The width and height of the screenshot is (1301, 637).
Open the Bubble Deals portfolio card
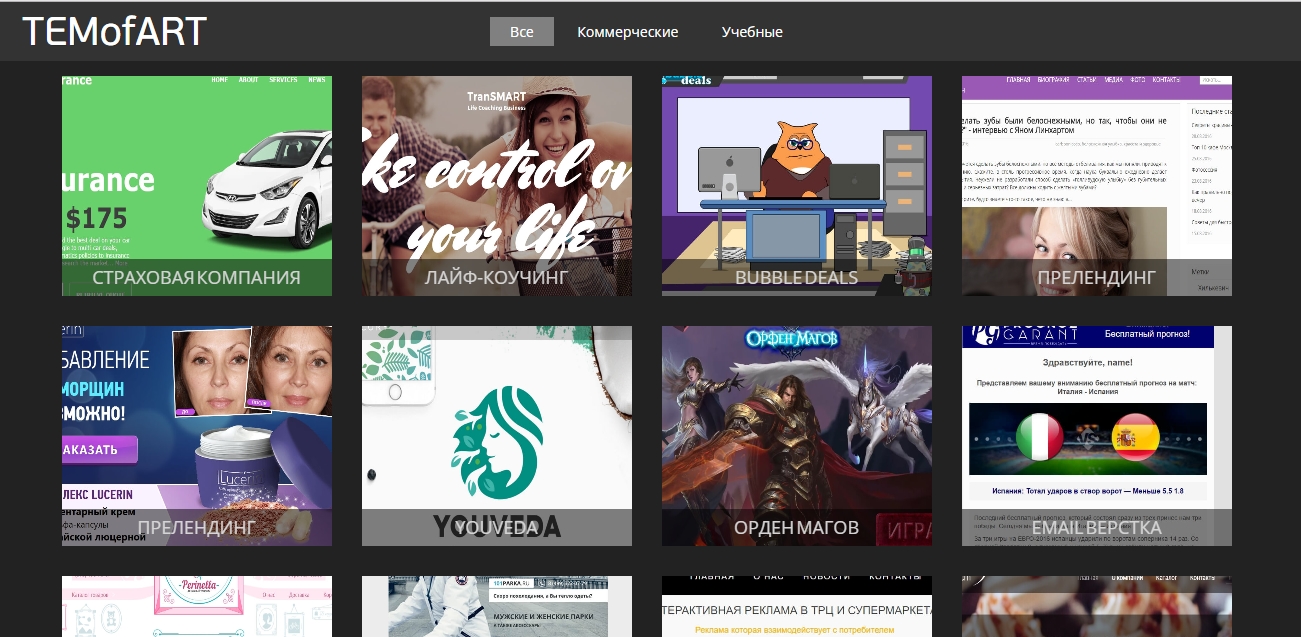pos(797,186)
